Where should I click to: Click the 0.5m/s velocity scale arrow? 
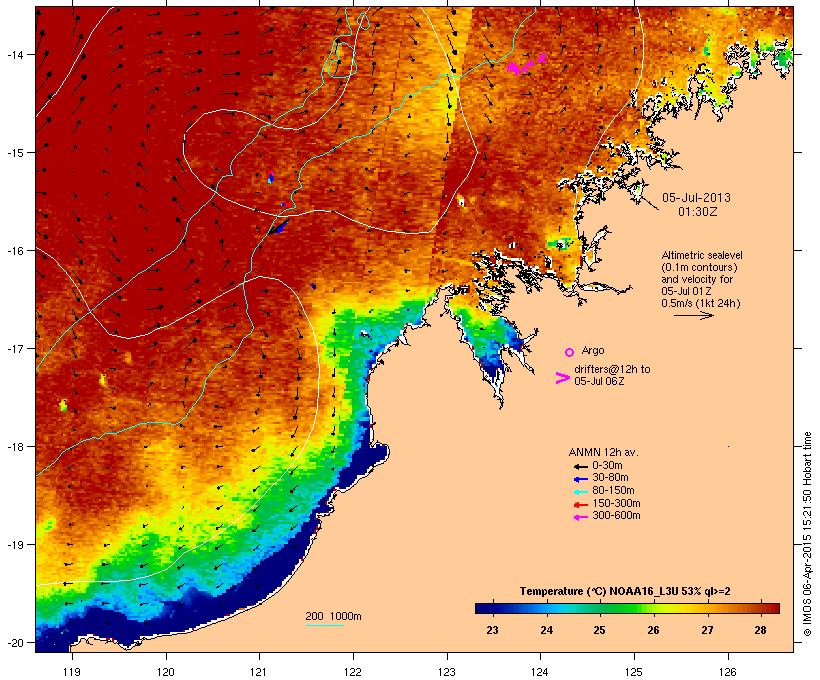(x=693, y=315)
